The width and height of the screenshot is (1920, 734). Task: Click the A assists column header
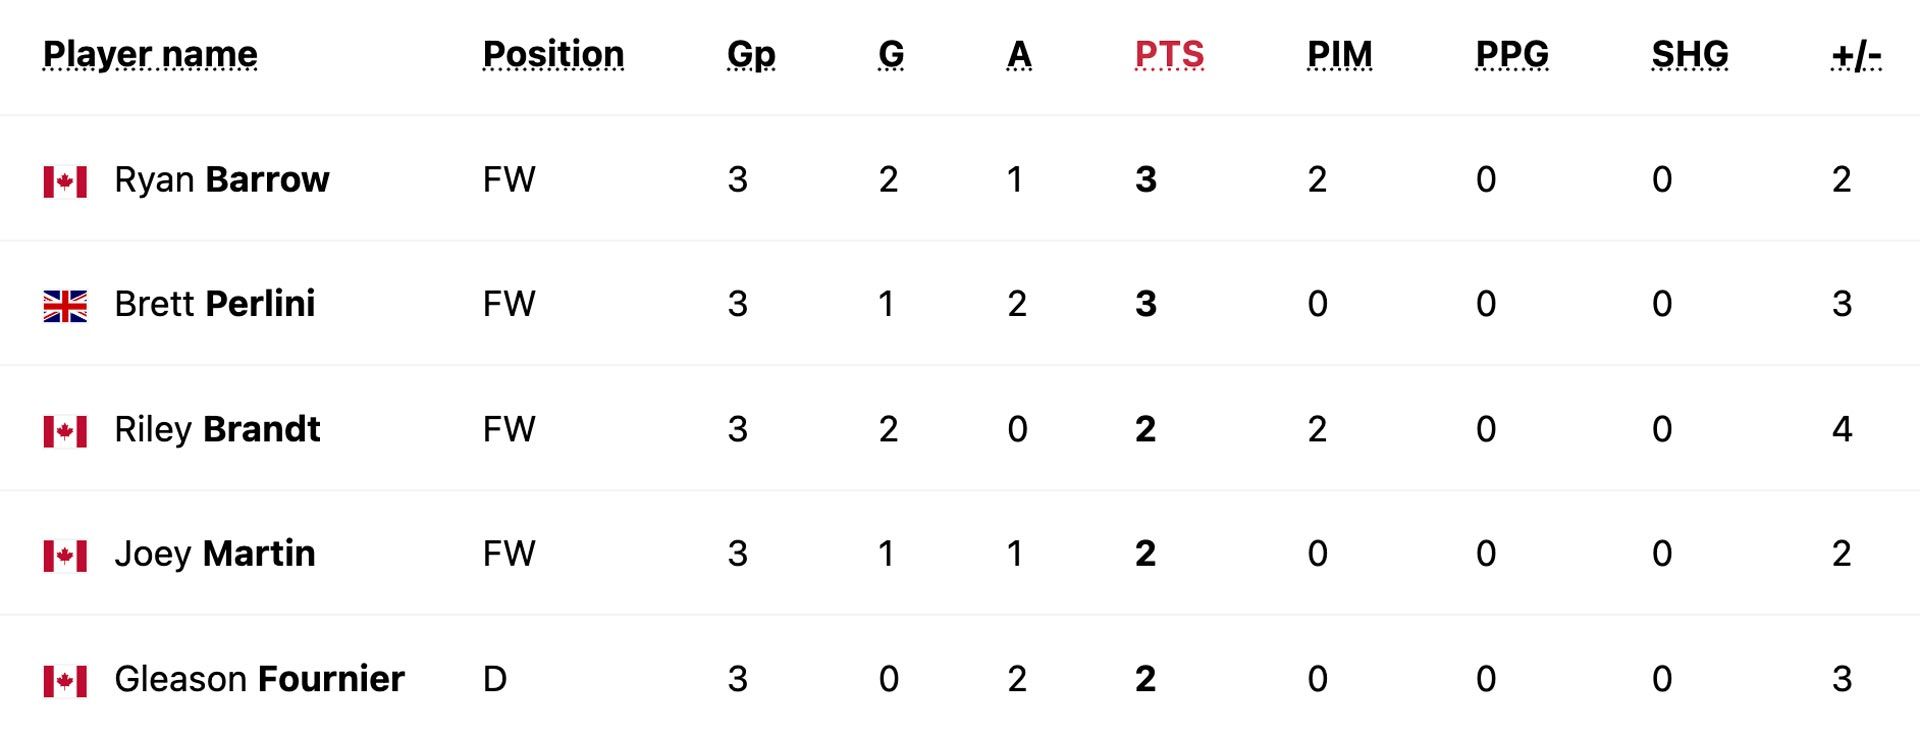1019,54
